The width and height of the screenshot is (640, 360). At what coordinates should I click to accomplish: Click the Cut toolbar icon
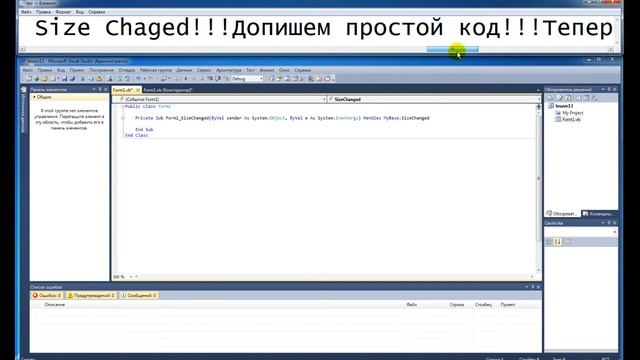83,79
